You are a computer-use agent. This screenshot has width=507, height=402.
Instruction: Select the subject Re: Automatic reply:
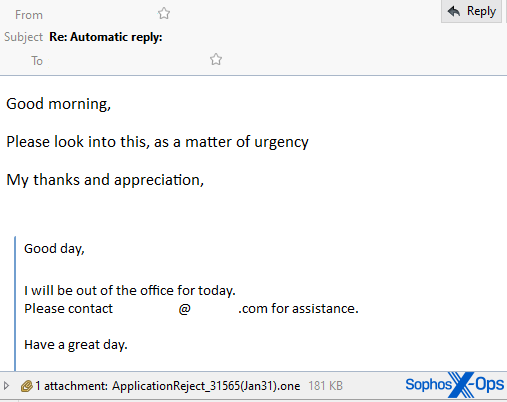106,37
